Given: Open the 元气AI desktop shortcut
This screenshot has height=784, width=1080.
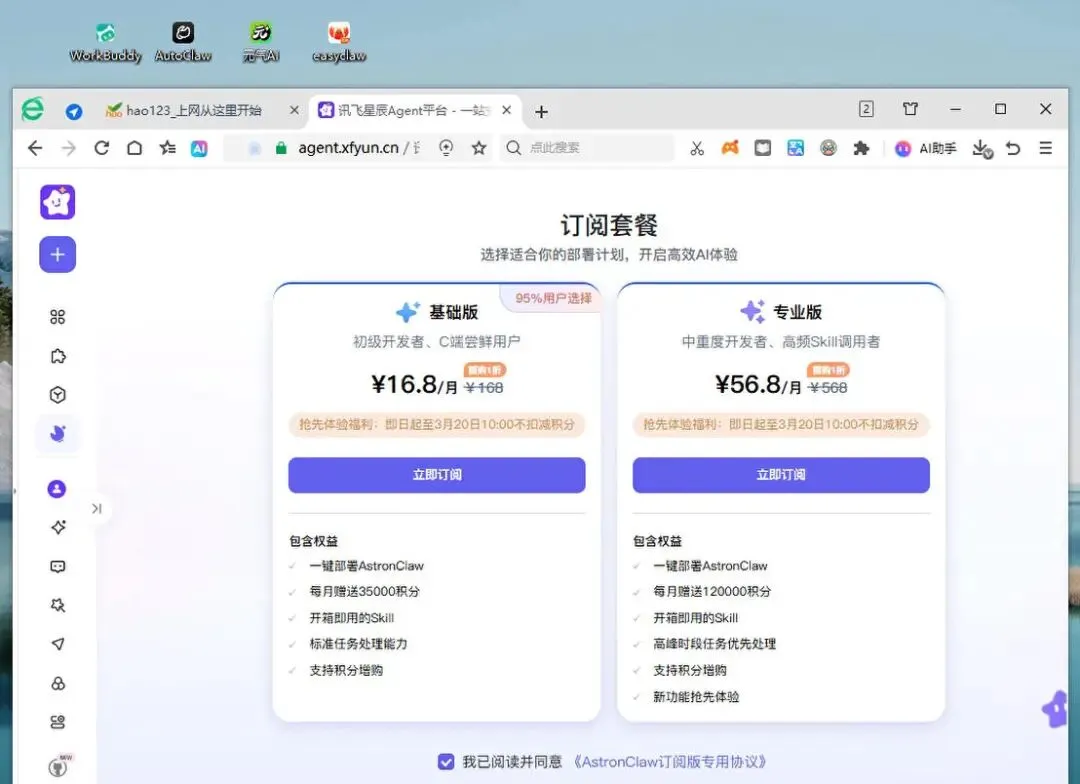Looking at the screenshot, I should tap(261, 43).
